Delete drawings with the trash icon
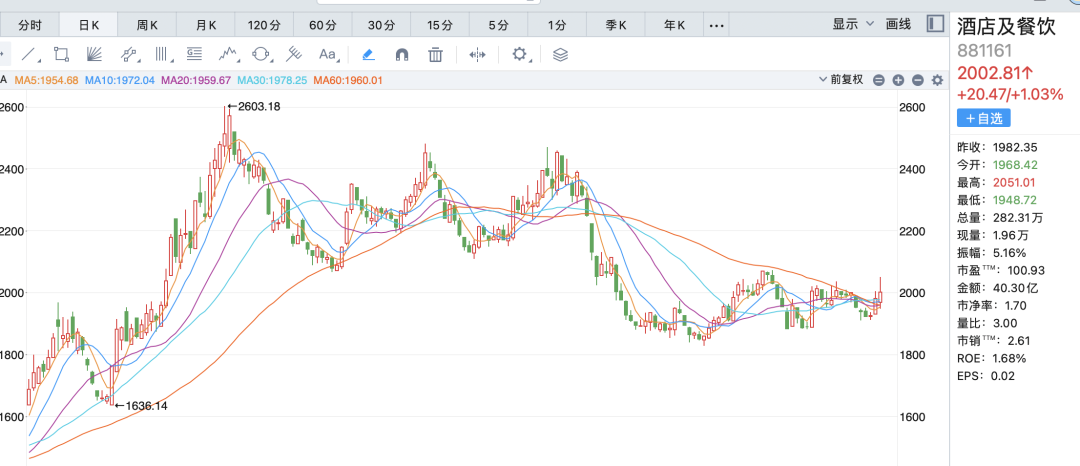Image resolution: width=1080 pixels, height=466 pixels. tap(435, 54)
